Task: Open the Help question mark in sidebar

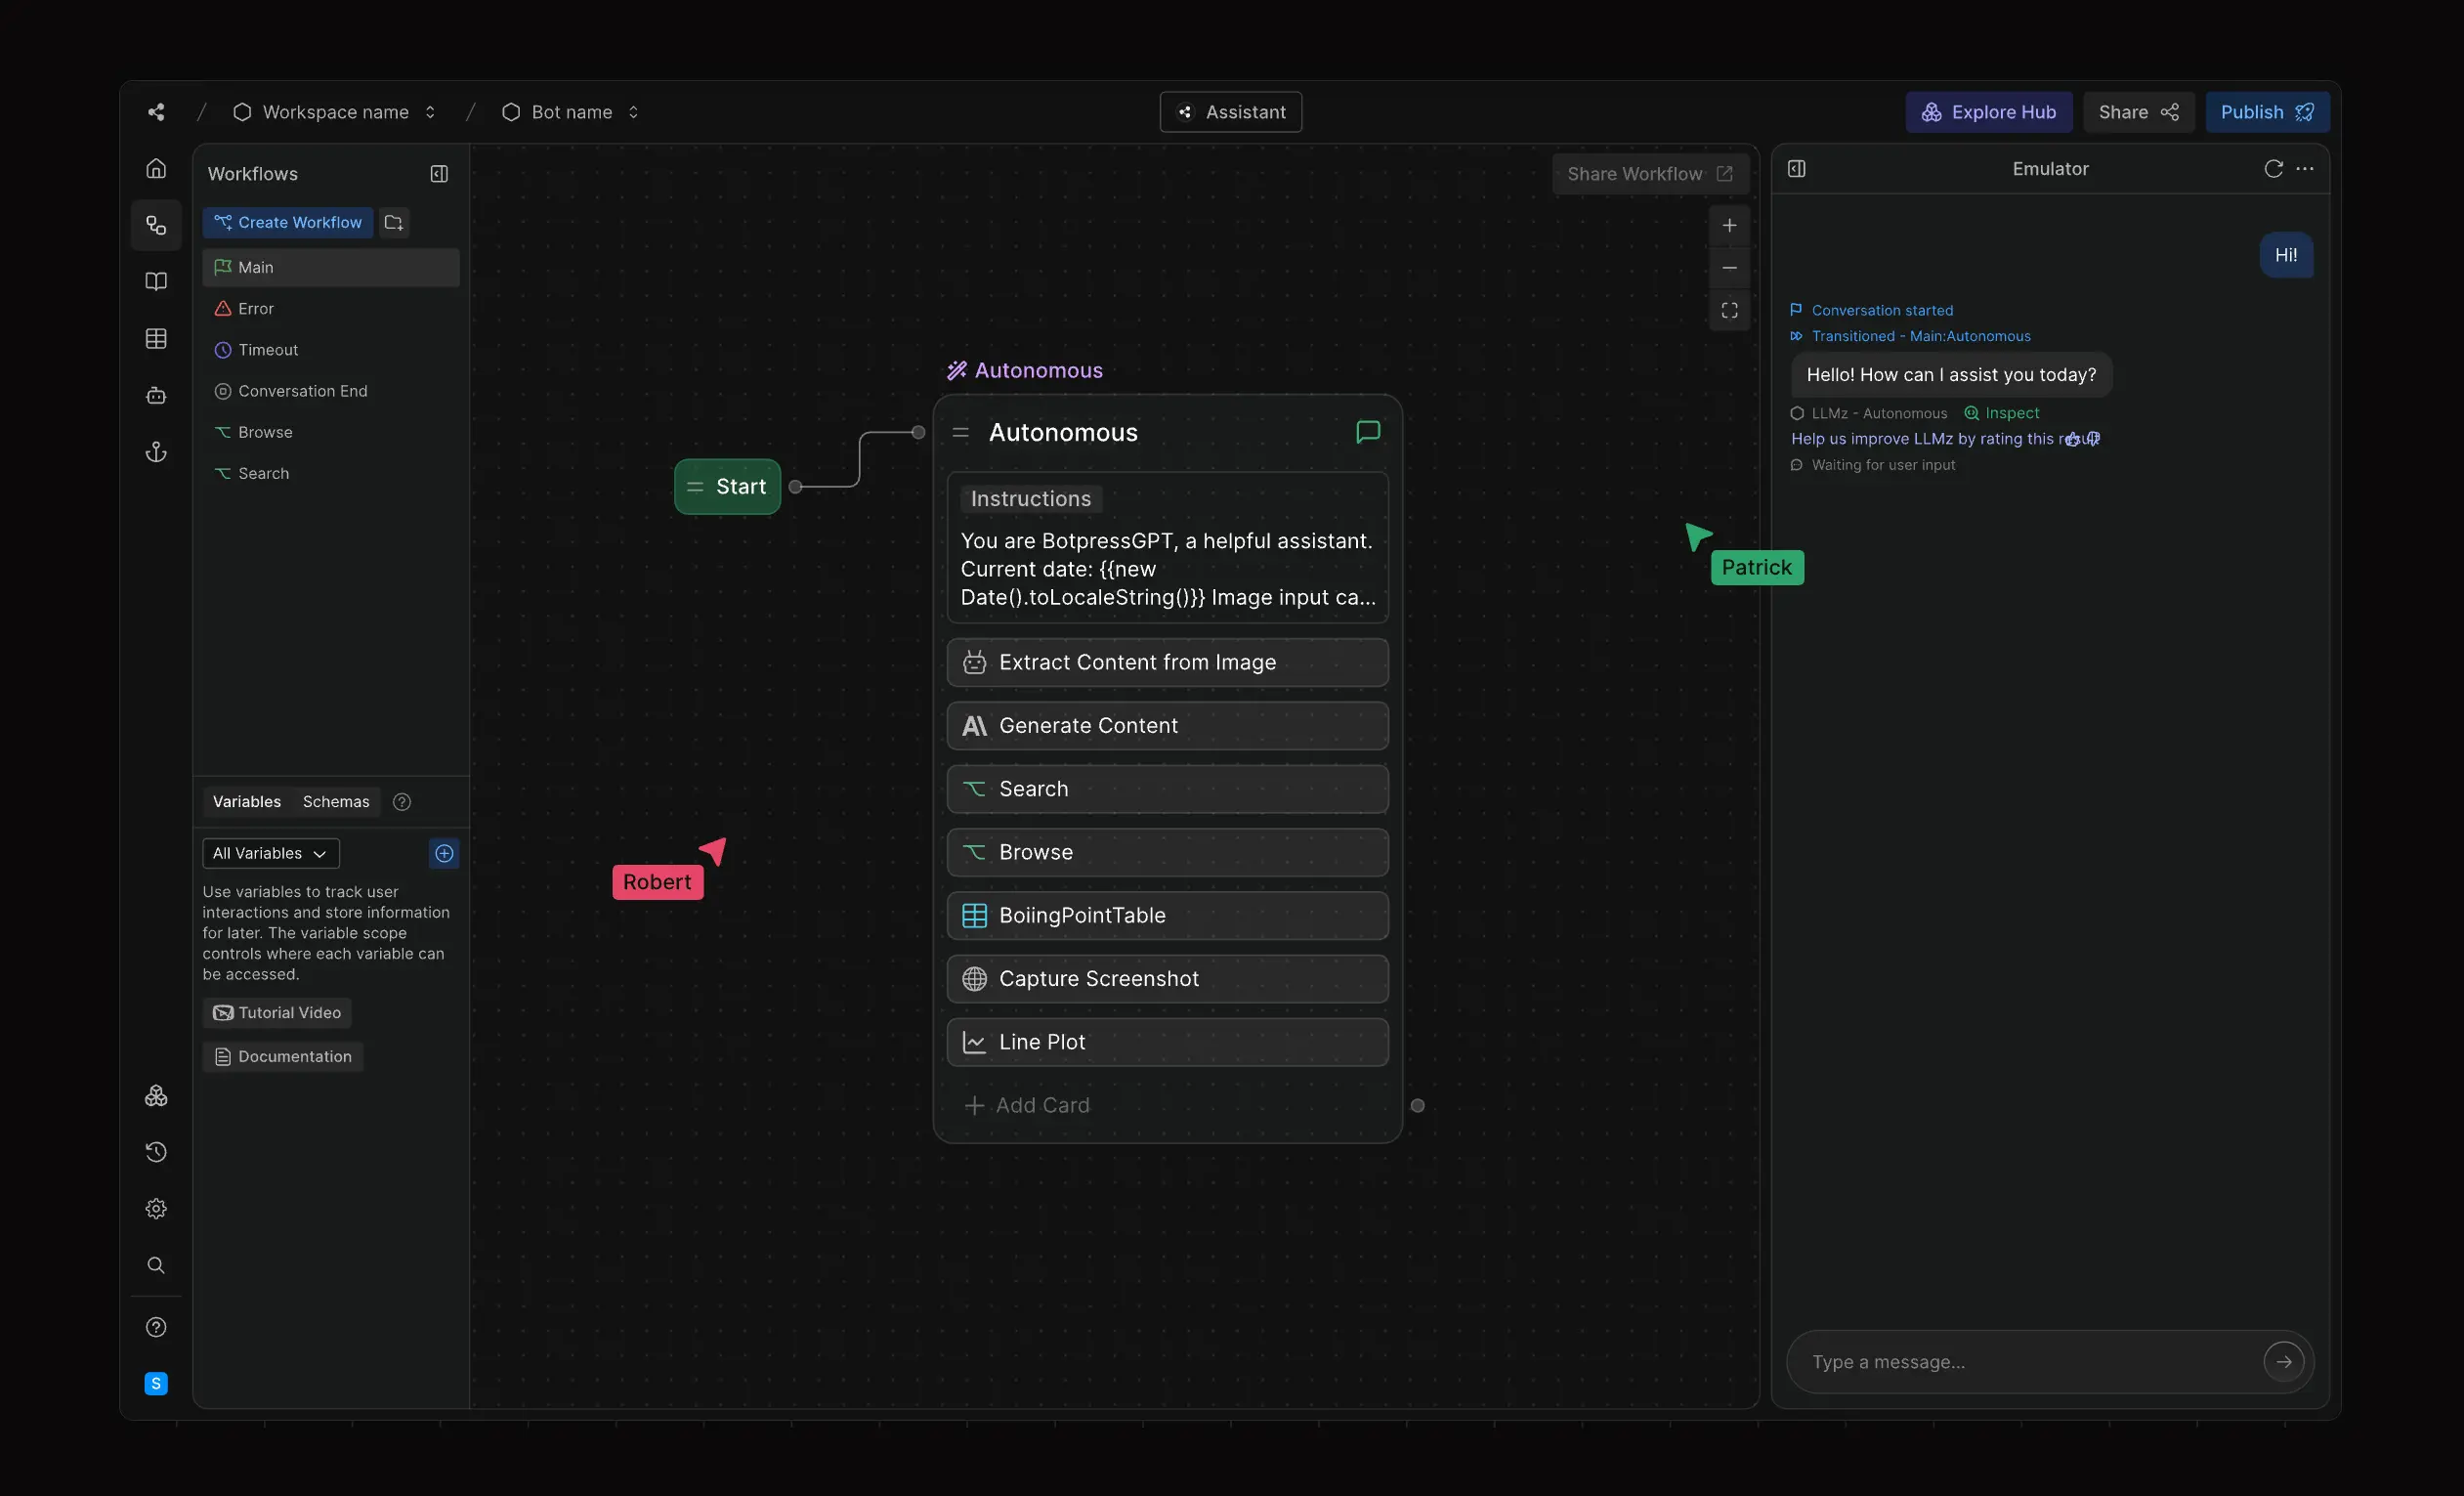Action: (x=156, y=1327)
